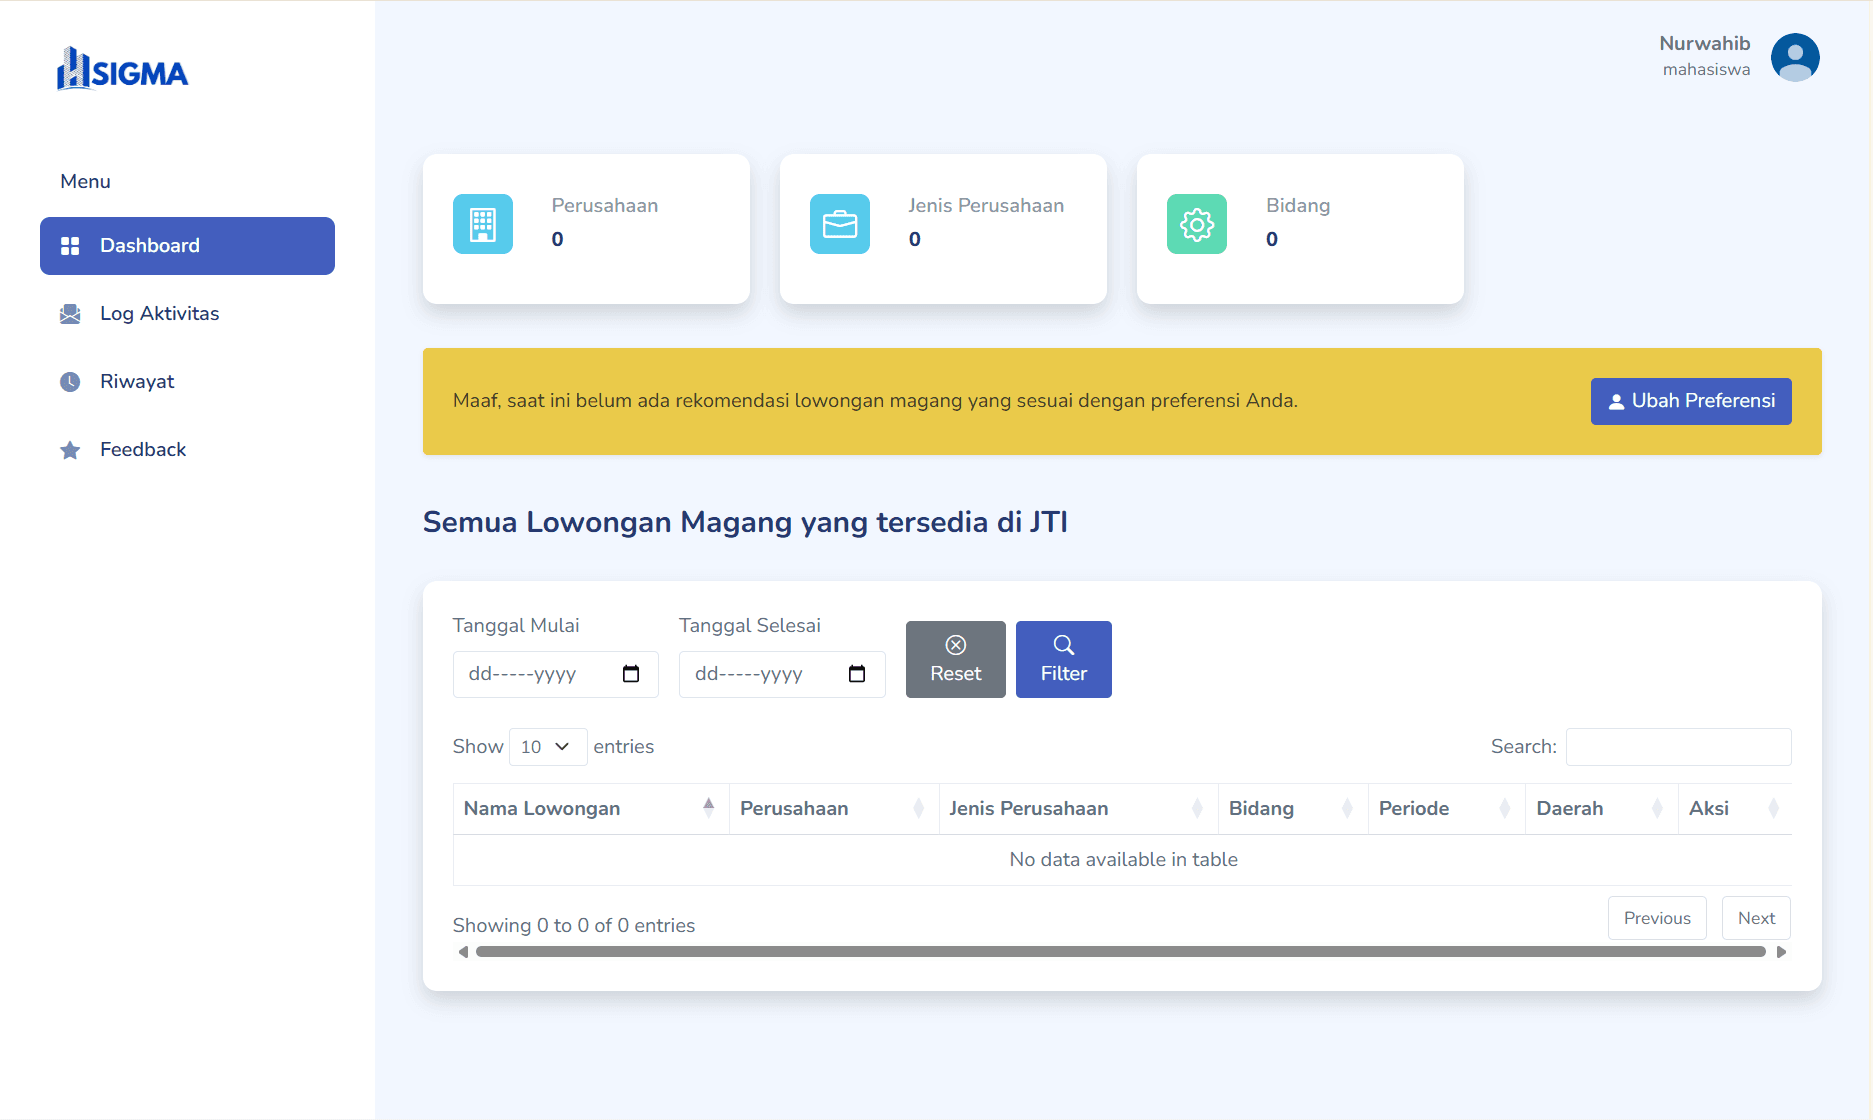Navigate to Feedback menu
1873x1120 pixels.
187,450
